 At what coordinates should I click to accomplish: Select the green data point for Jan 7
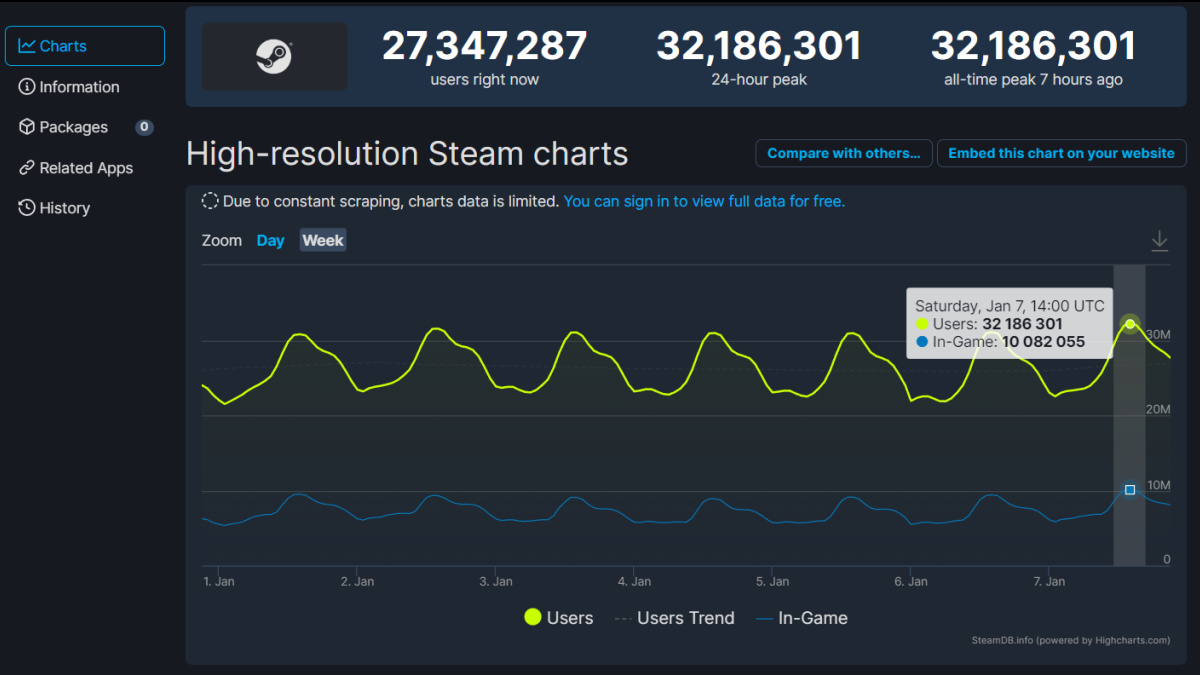click(1129, 324)
